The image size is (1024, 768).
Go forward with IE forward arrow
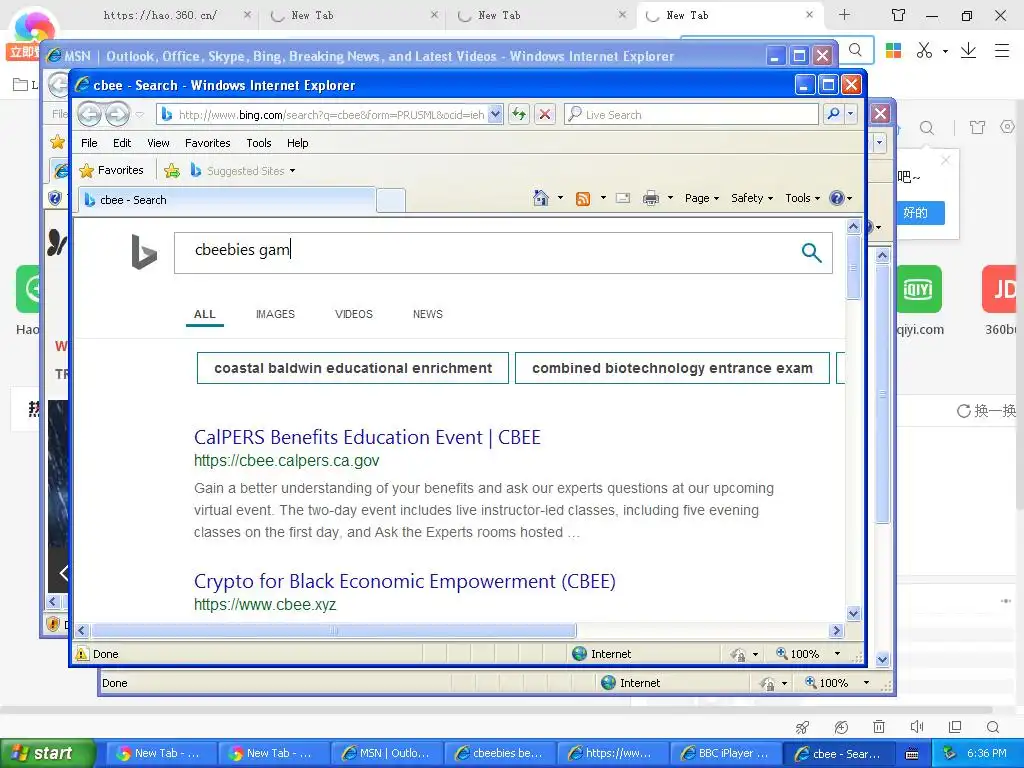(x=118, y=114)
